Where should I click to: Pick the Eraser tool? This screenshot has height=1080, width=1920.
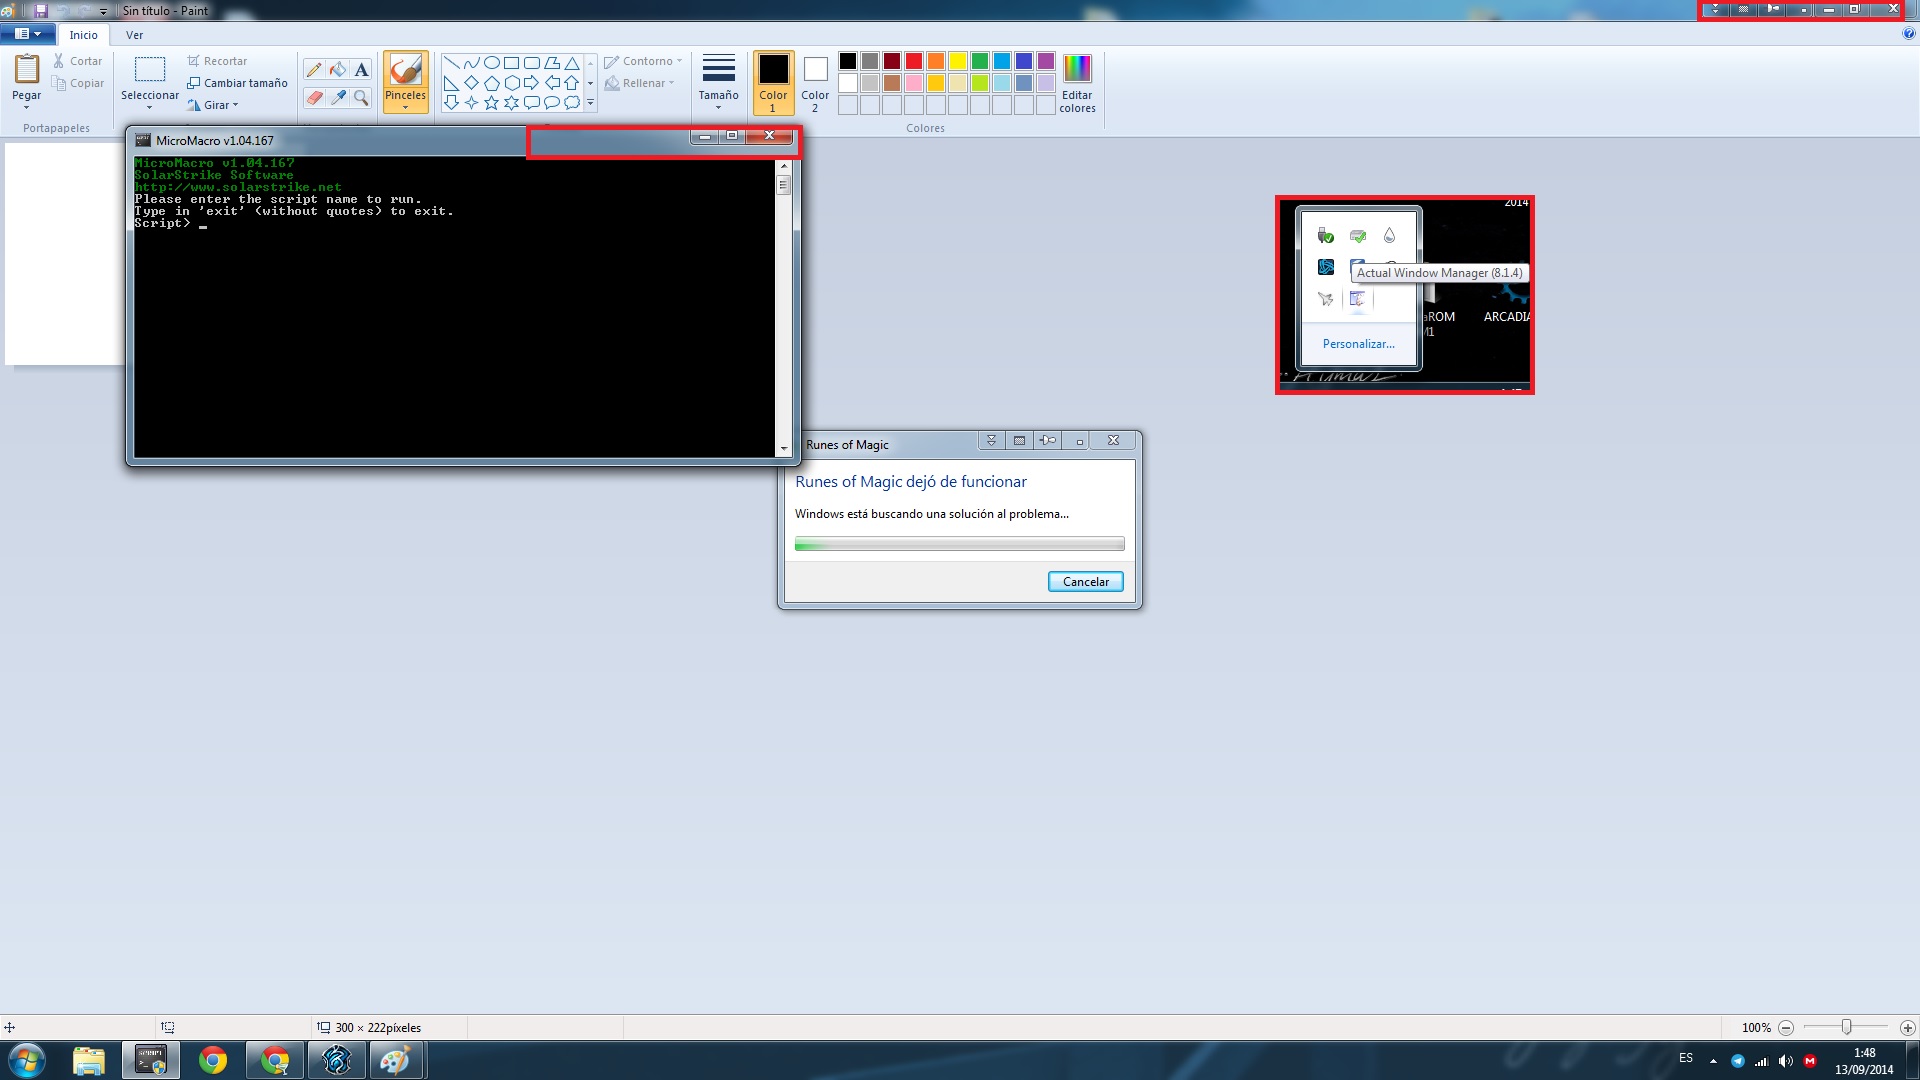(314, 97)
